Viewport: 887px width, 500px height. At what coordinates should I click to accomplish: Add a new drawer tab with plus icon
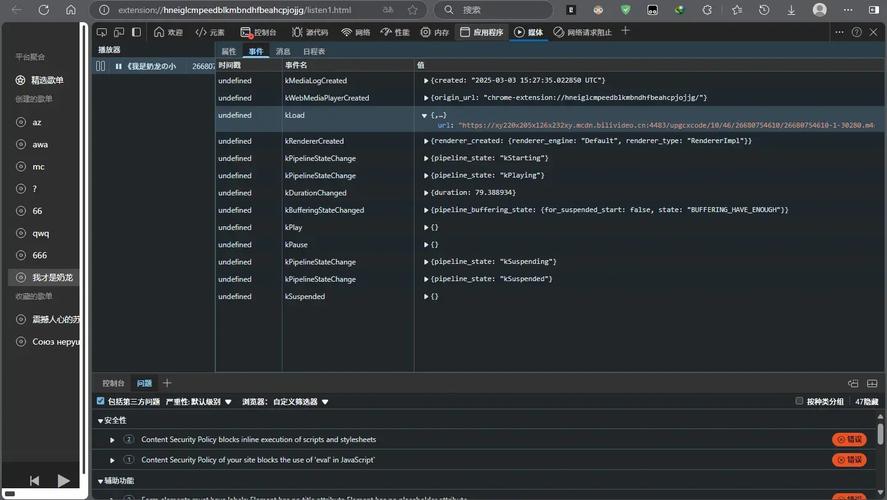pos(167,383)
